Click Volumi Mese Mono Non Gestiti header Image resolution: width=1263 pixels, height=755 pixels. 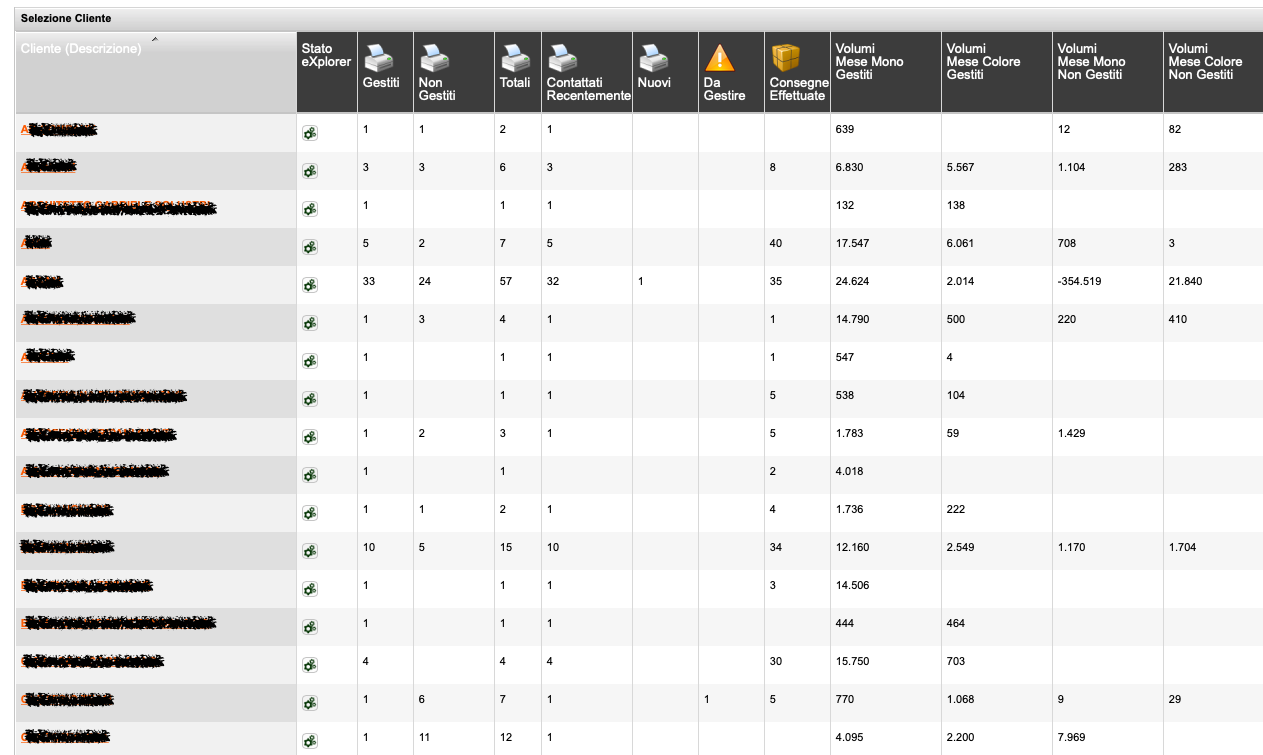(1091, 61)
